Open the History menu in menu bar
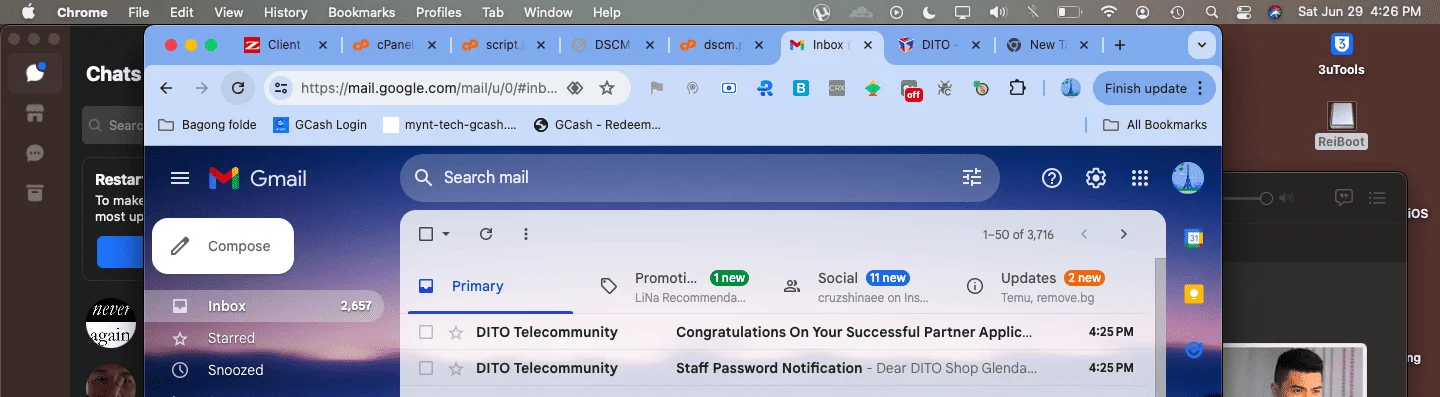 [x=285, y=12]
